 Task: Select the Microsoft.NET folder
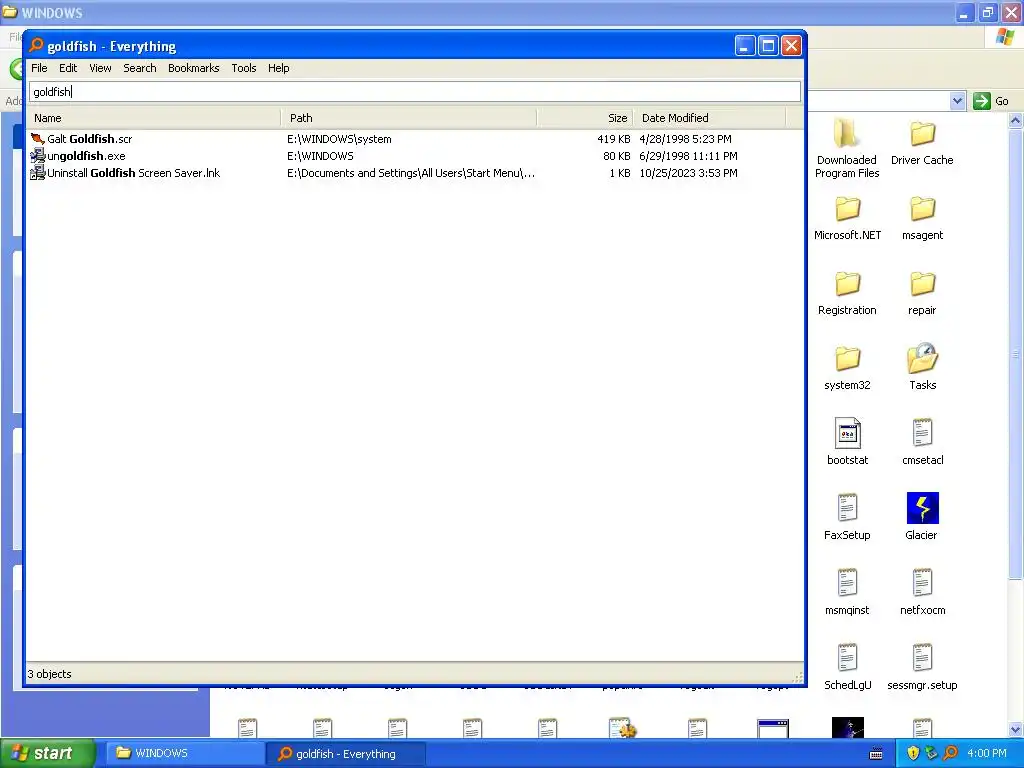(847, 217)
